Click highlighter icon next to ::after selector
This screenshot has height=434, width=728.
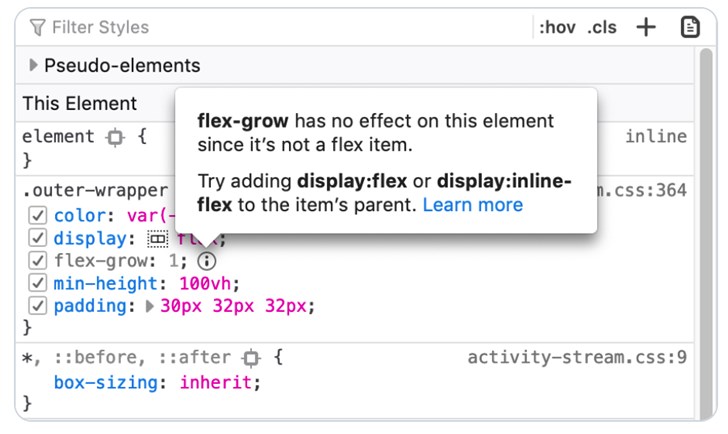(251, 358)
